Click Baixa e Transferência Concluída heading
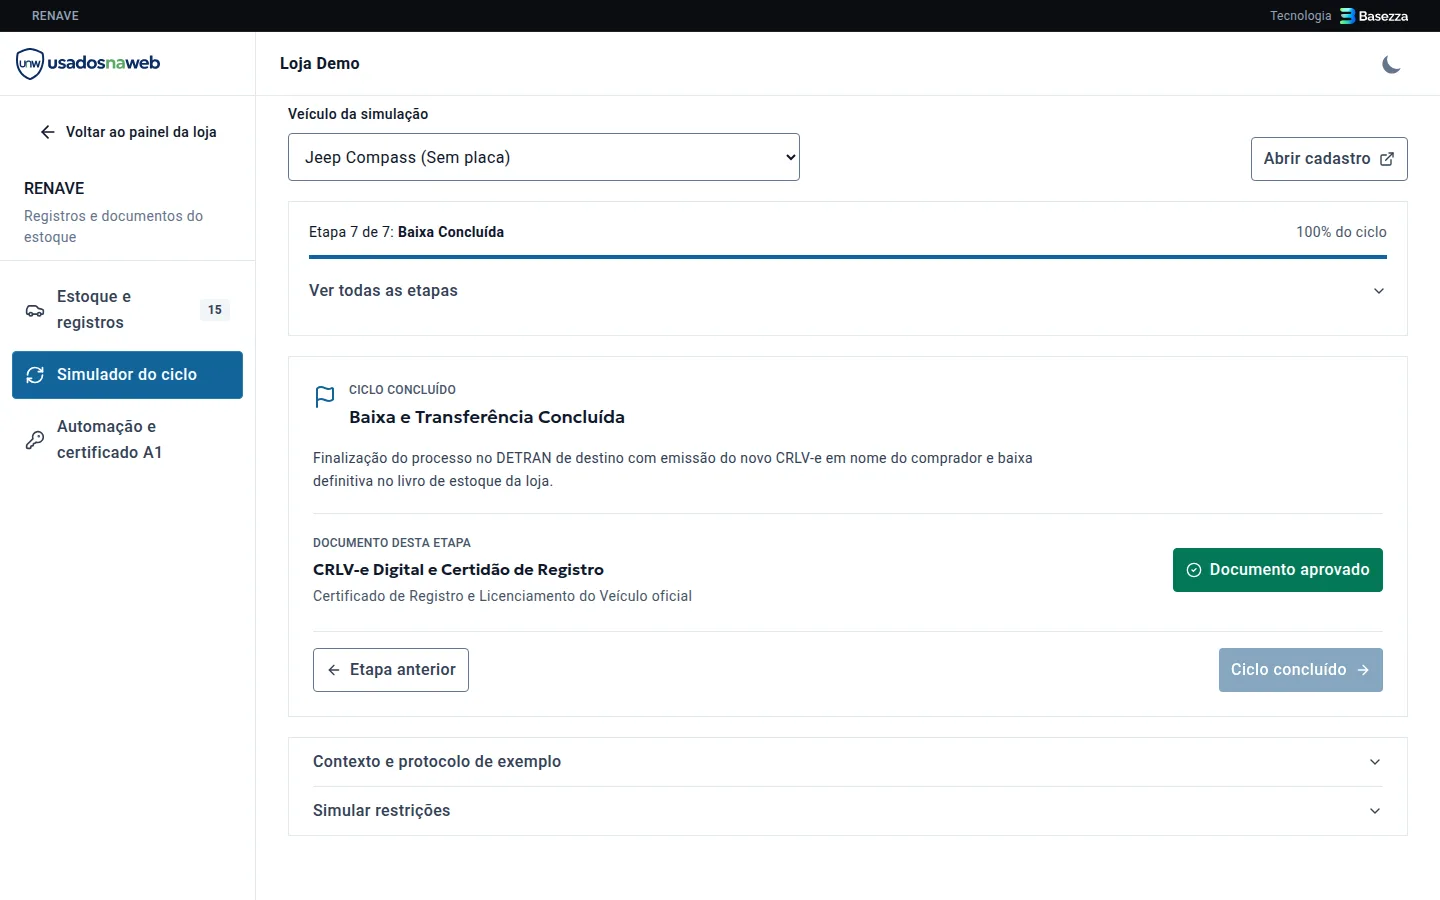Screen dimensions: 1440x900 coord(487,417)
